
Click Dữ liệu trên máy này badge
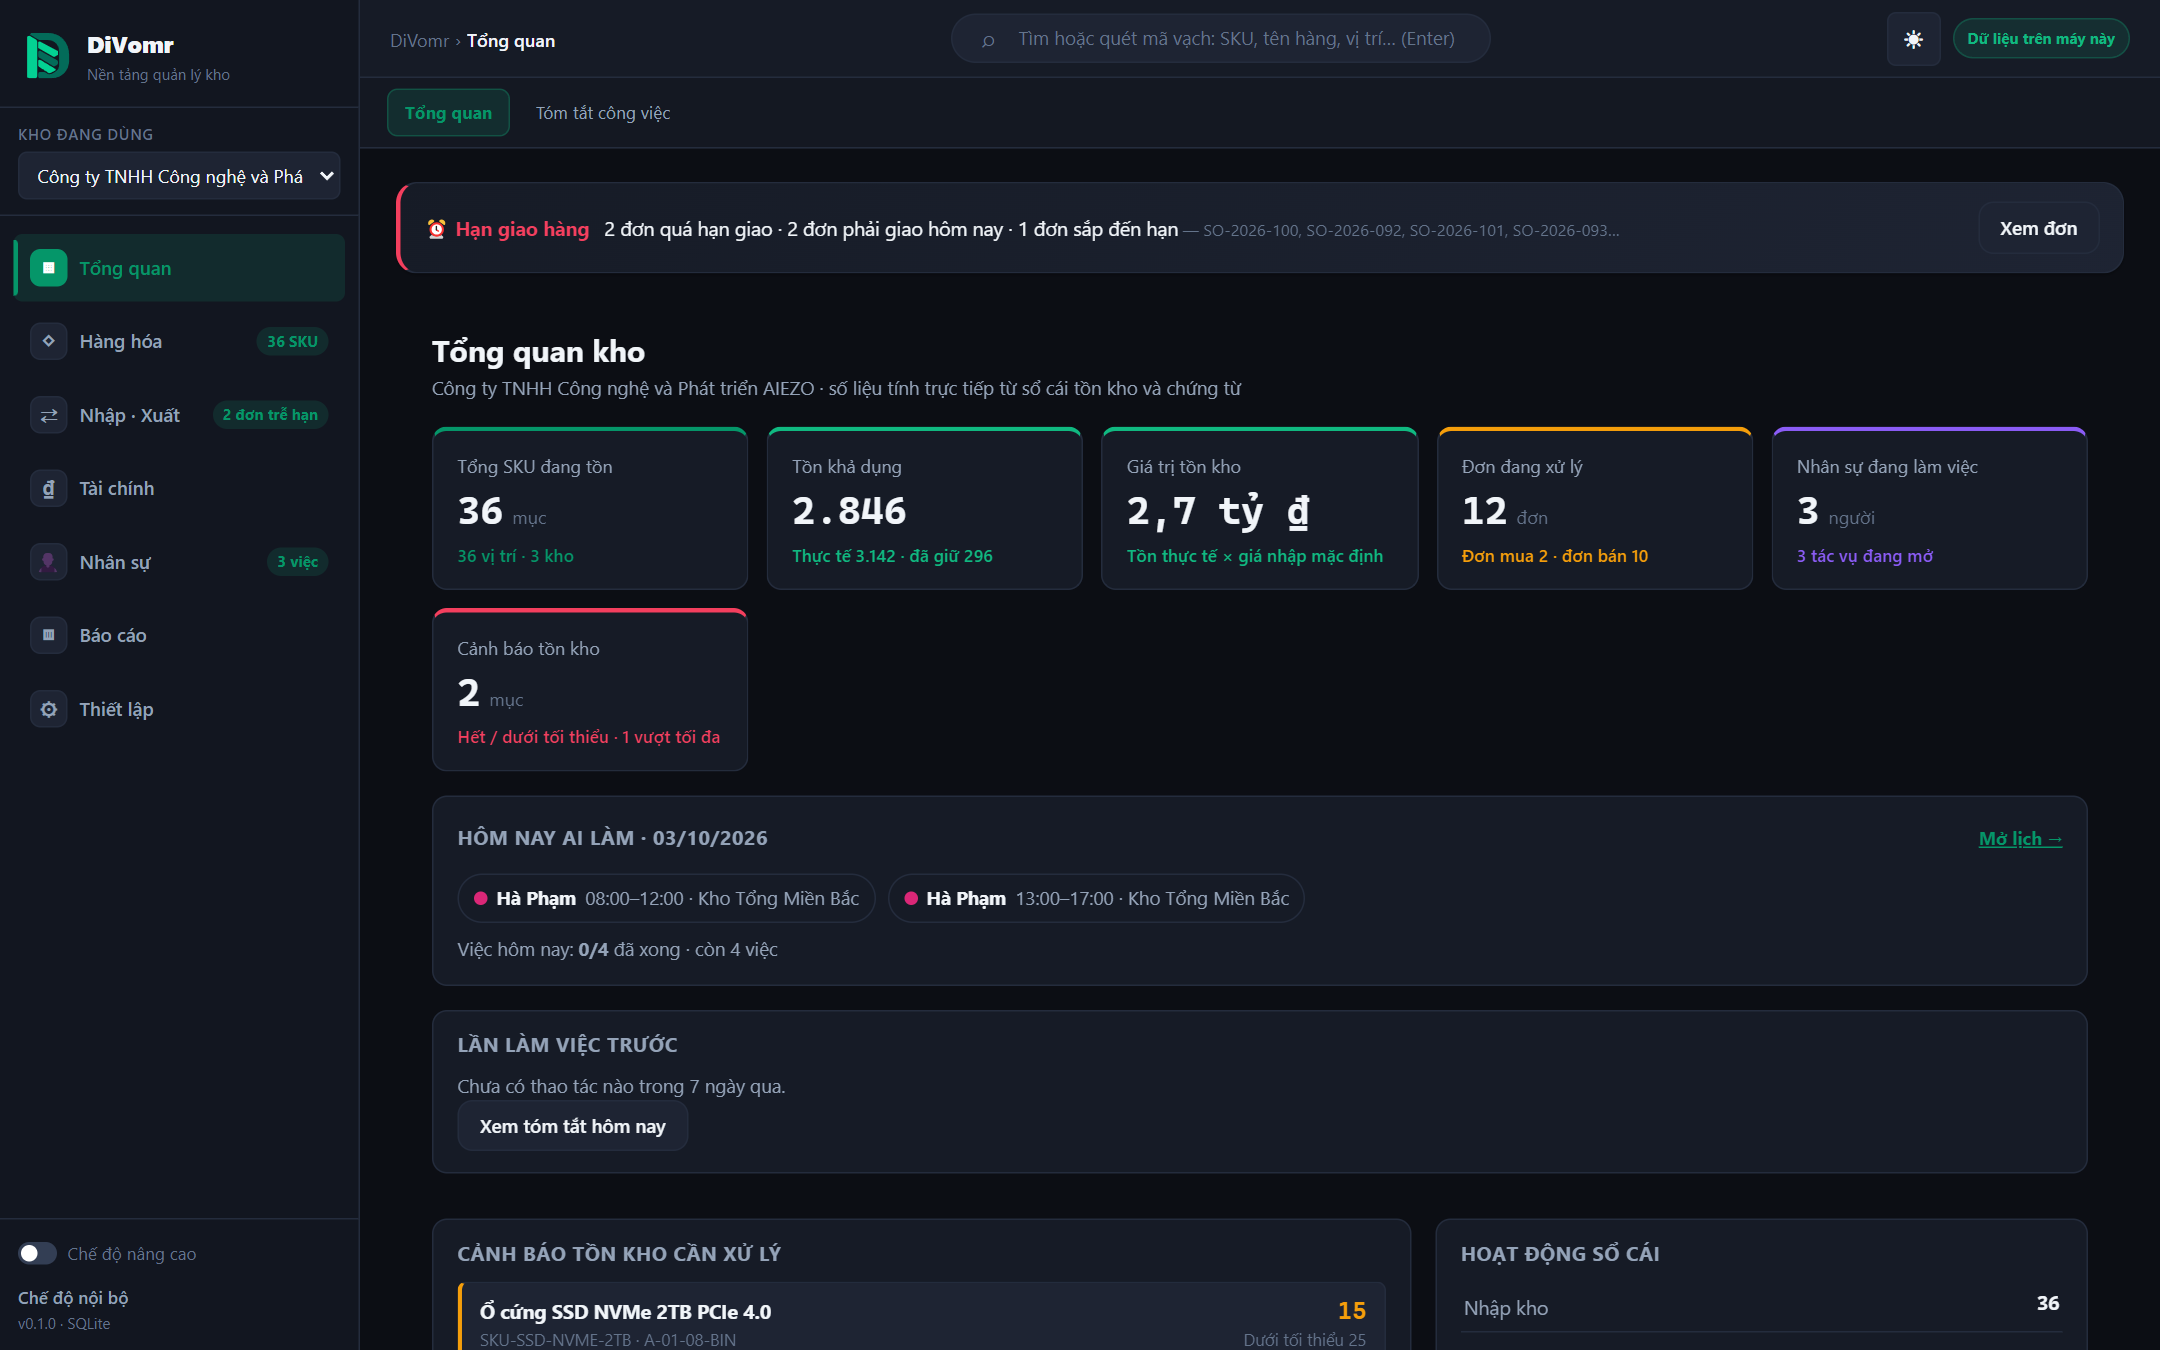[2041, 39]
